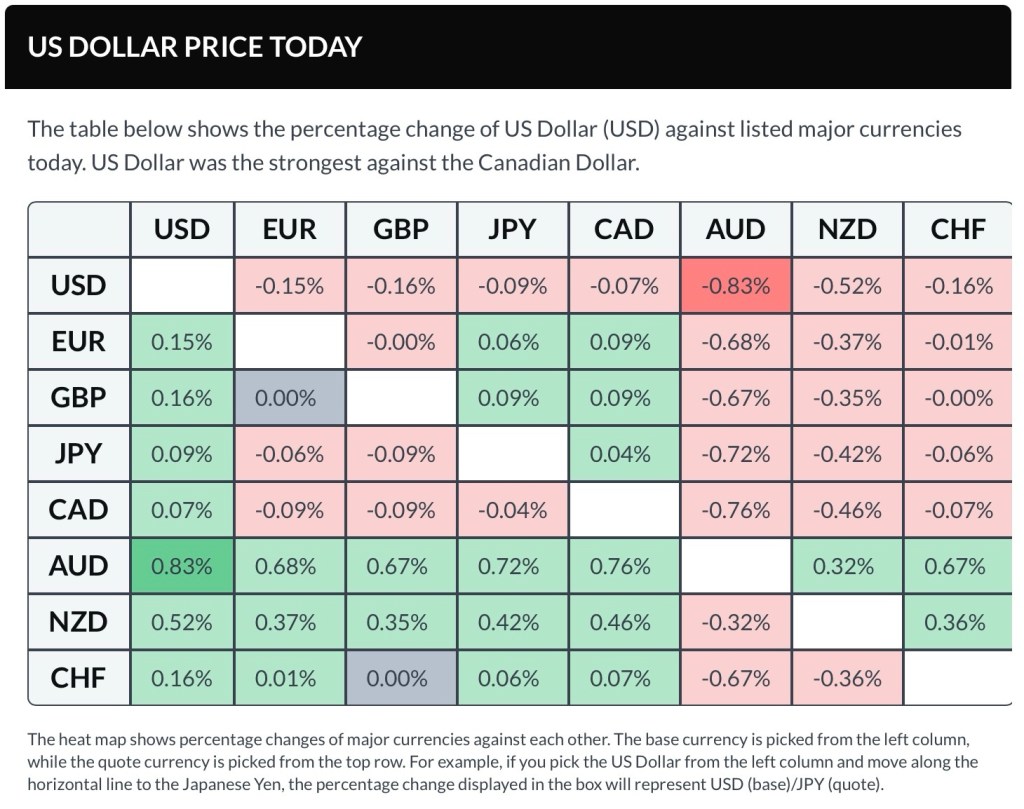Click the "US DOLLAR PRICE TODAY" heading
This screenshot has height=809, width=1024.
[195, 47]
